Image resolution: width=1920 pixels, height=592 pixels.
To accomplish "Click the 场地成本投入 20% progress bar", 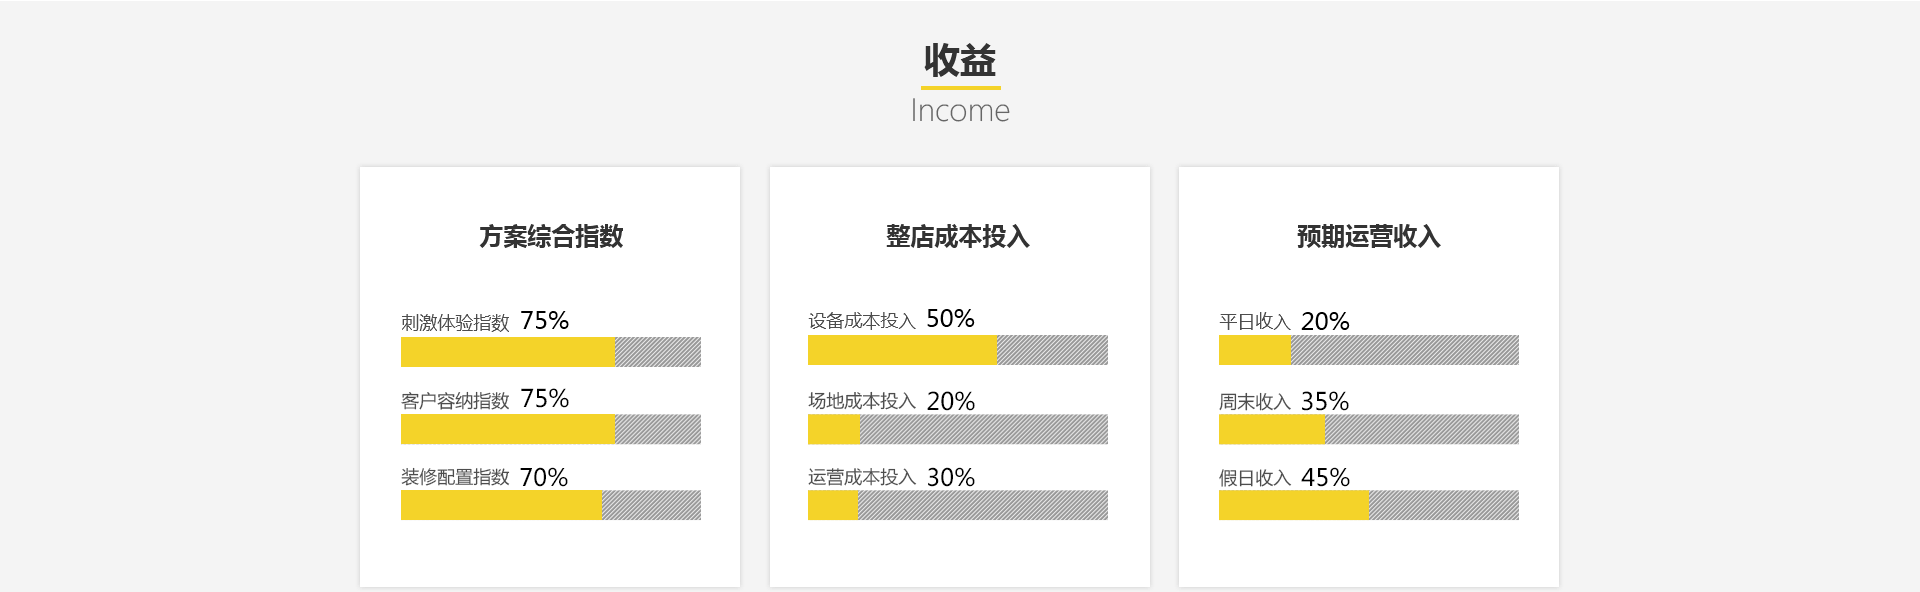I will tap(958, 429).
